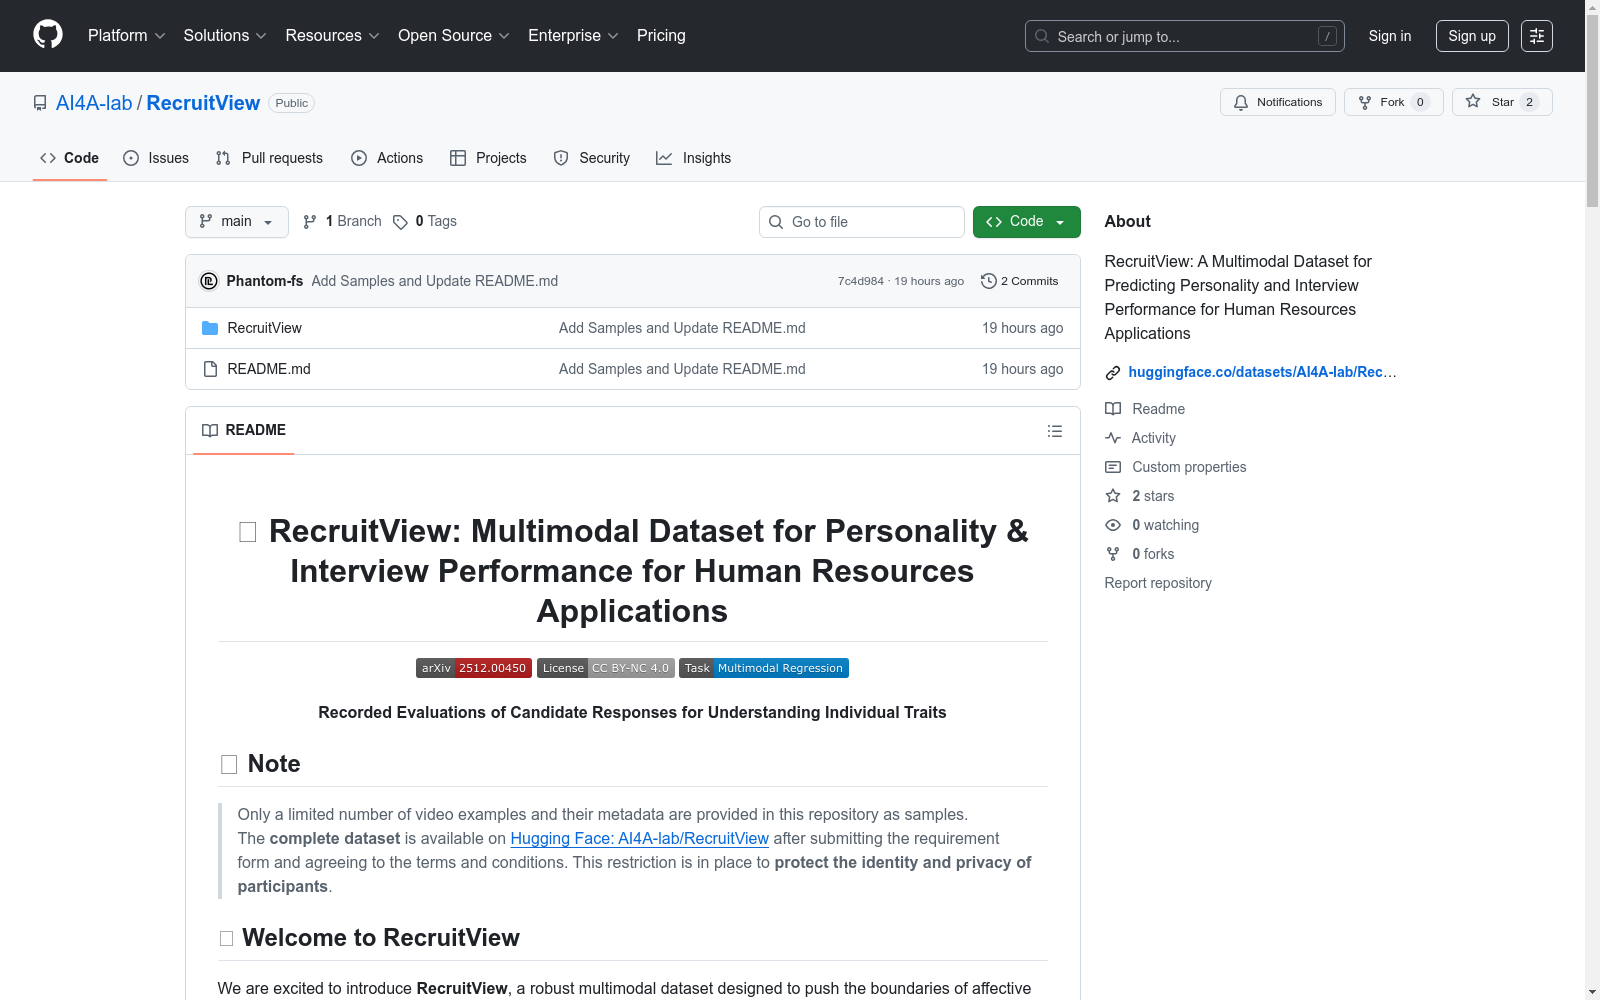
Task: Click Sign in
Action: click(x=1390, y=36)
